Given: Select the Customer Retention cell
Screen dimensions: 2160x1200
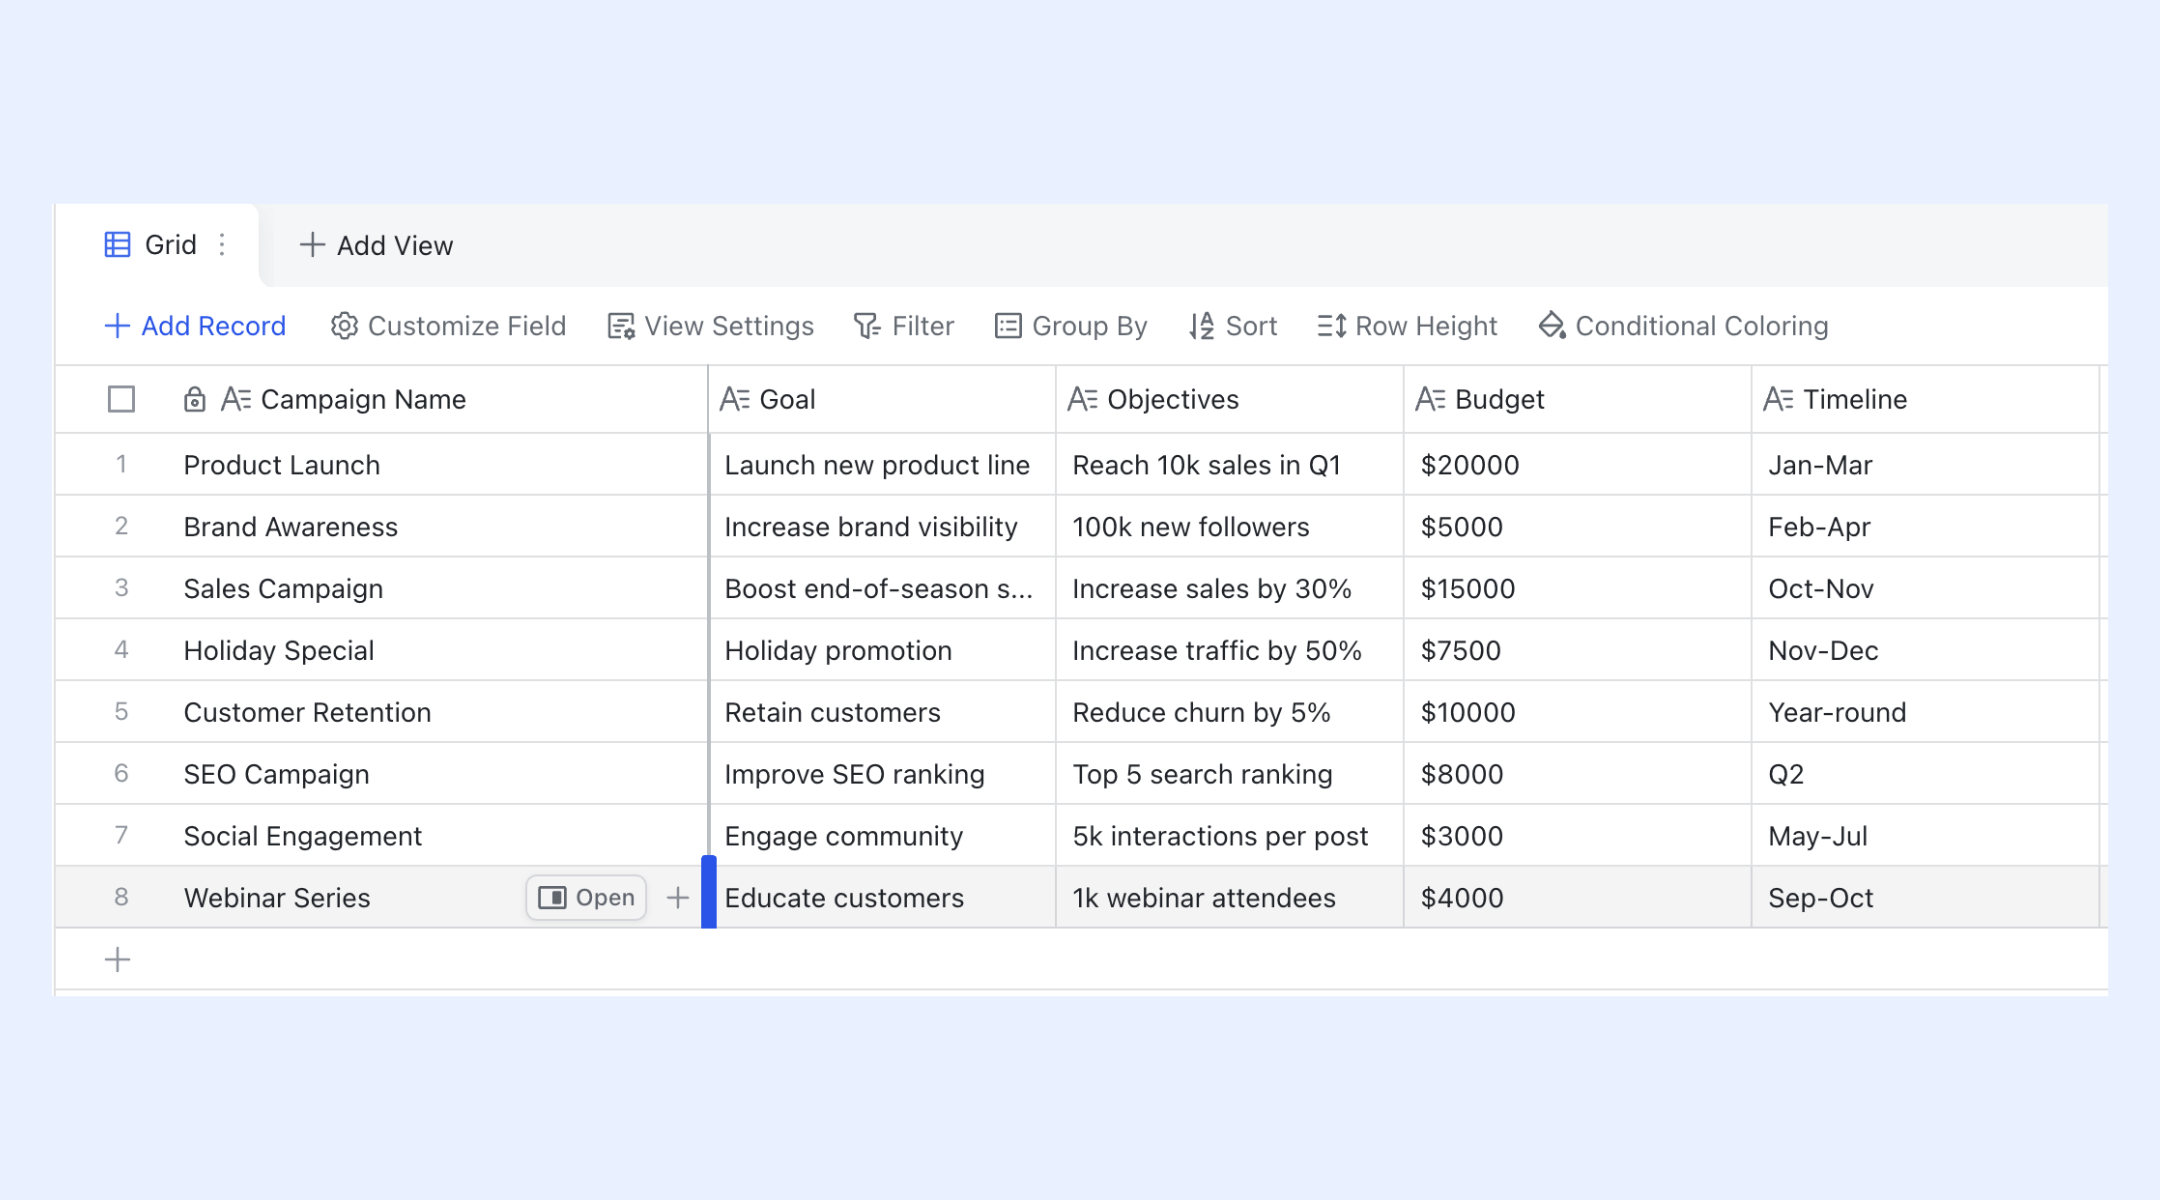Looking at the screenshot, I should pyautogui.click(x=436, y=713).
